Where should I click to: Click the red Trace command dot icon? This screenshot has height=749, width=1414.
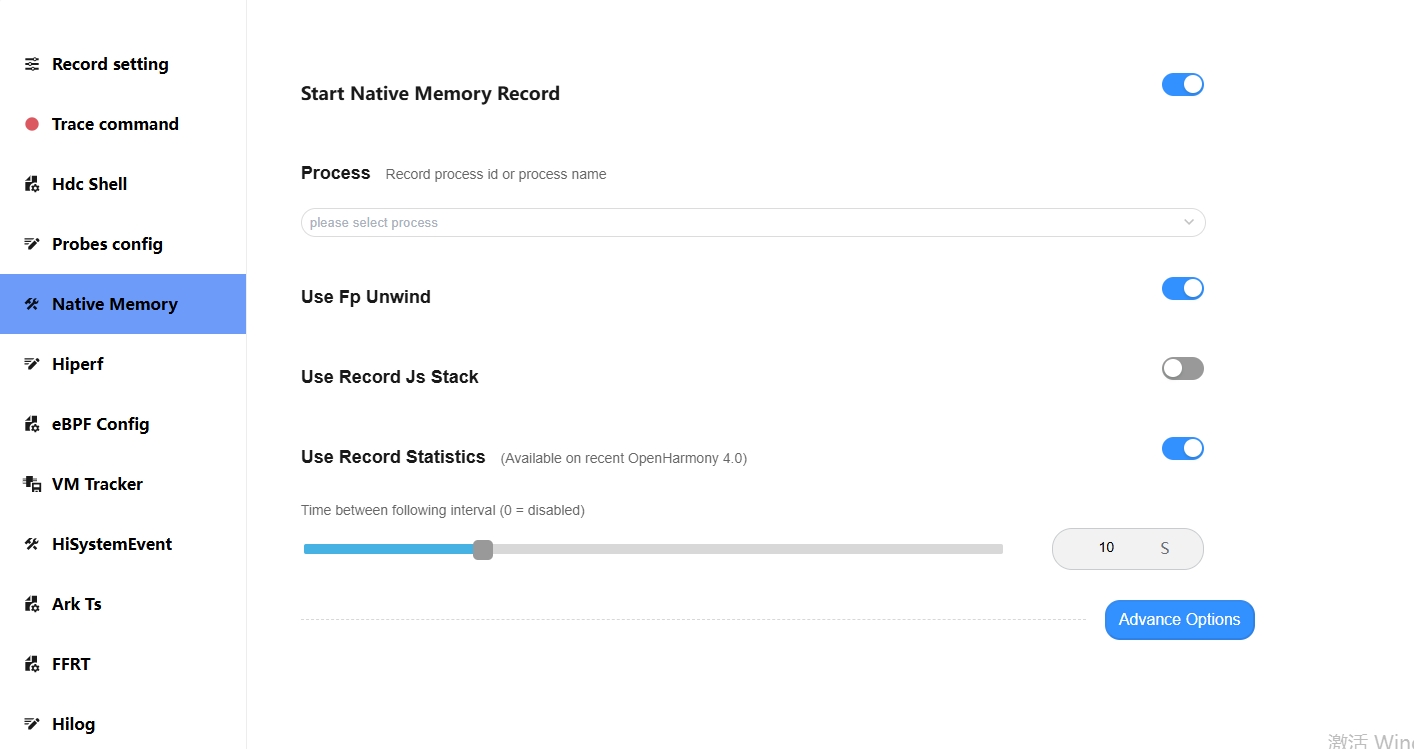click(32, 124)
